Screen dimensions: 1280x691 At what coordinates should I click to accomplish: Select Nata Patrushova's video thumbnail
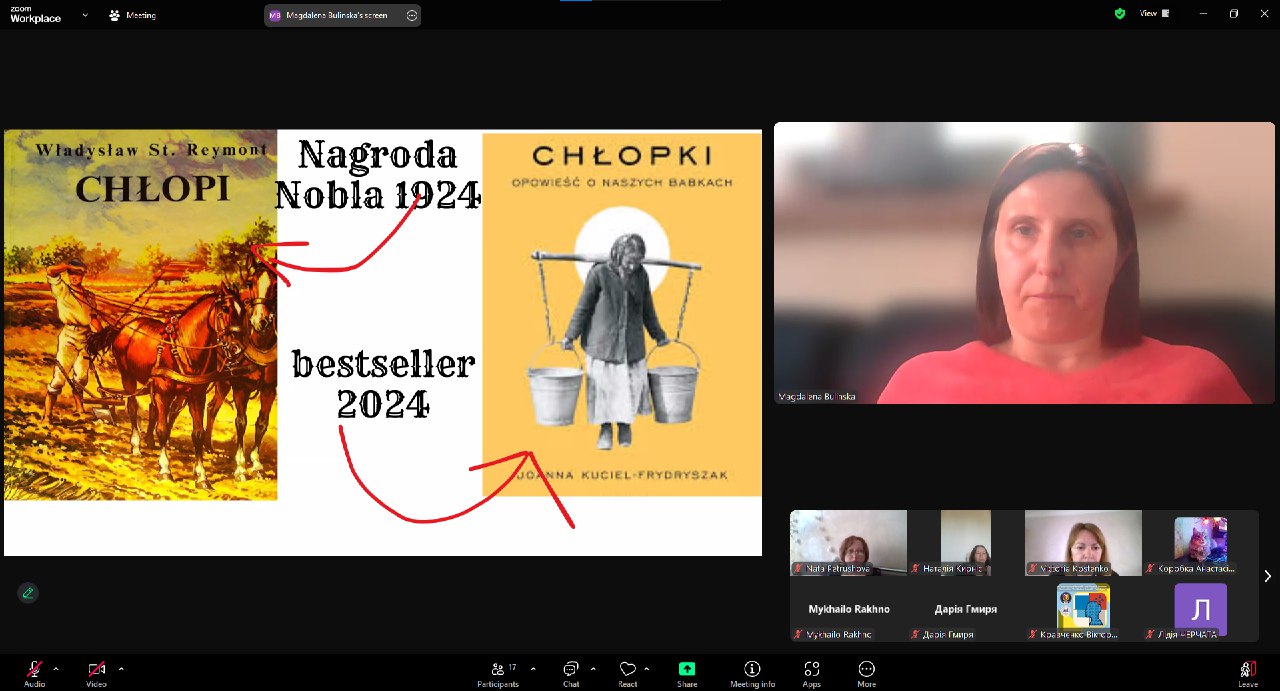click(x=849, y=543)
